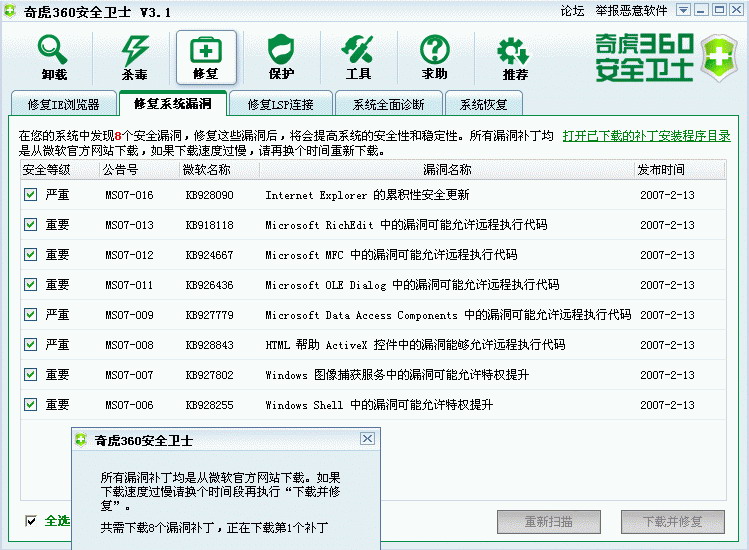Viewport: 749px width, 550px height.
Task: Click the 下载并修复 button
Action: [673, 522]
